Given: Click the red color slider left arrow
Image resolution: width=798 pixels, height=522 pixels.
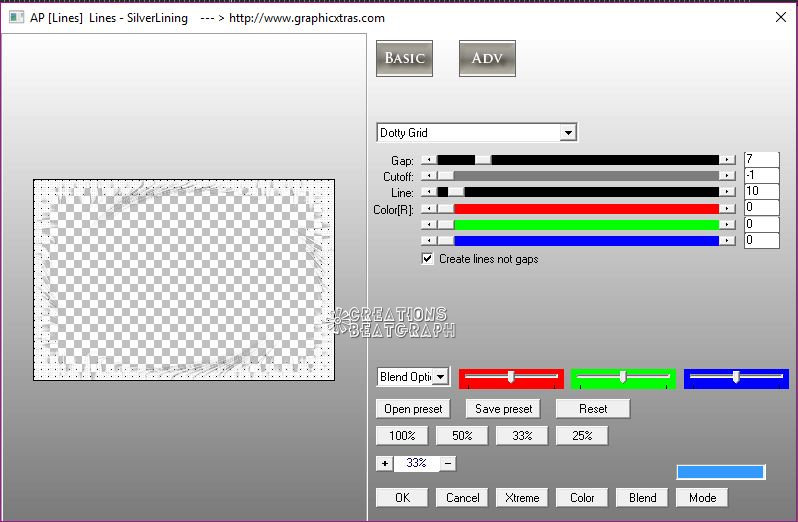Looking at the screenshot, I should coord(429,209).
